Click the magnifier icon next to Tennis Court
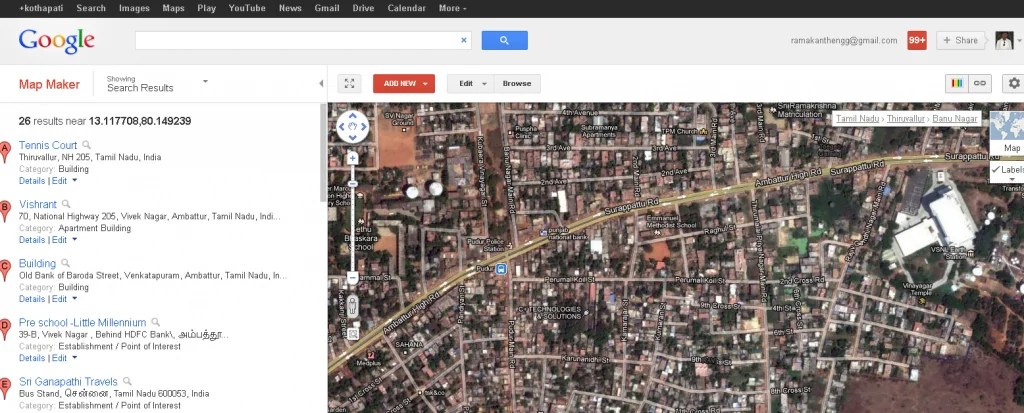Viewport: 1024px width, 413px height. click(86, 145)
